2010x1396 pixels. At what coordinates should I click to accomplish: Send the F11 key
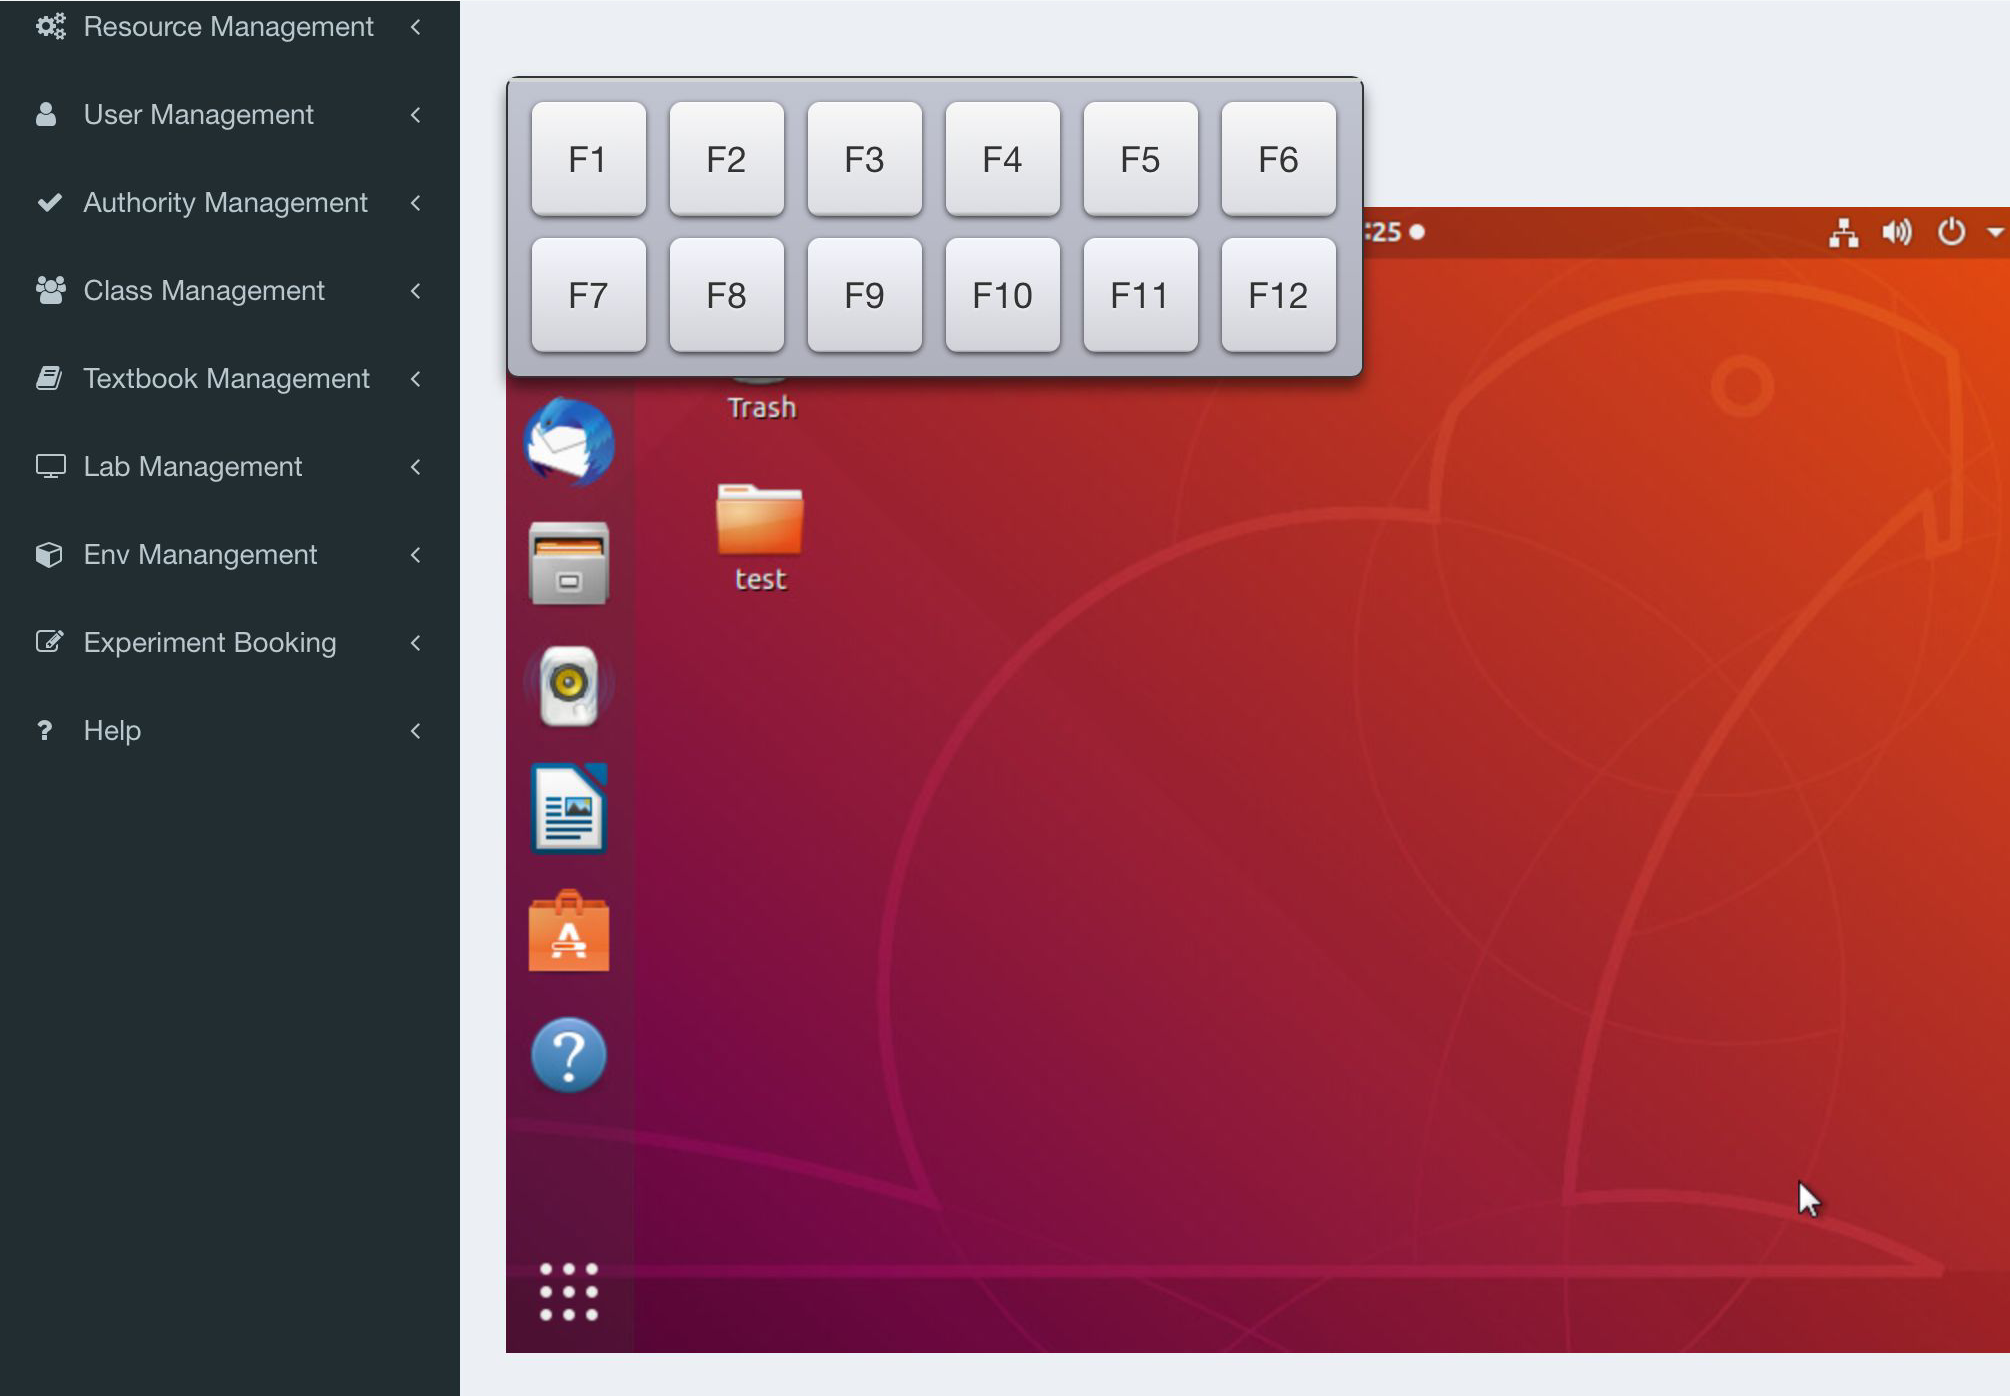(x=1140, y=295)
